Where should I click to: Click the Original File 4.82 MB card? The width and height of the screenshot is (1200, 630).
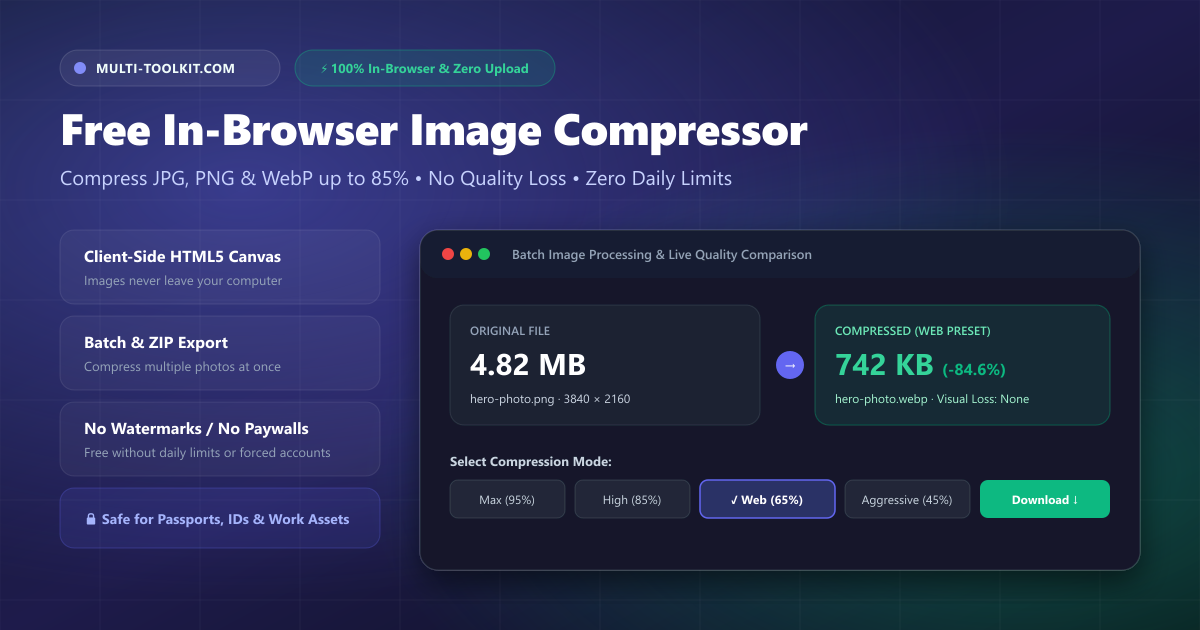pyautogui.click(x=605, y=365)
